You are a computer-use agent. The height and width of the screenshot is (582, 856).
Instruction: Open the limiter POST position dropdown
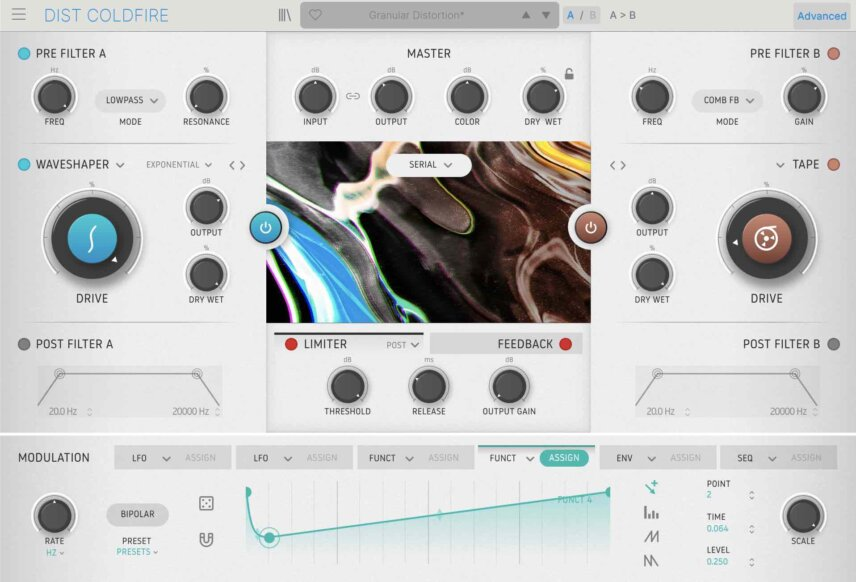[402, 345]
